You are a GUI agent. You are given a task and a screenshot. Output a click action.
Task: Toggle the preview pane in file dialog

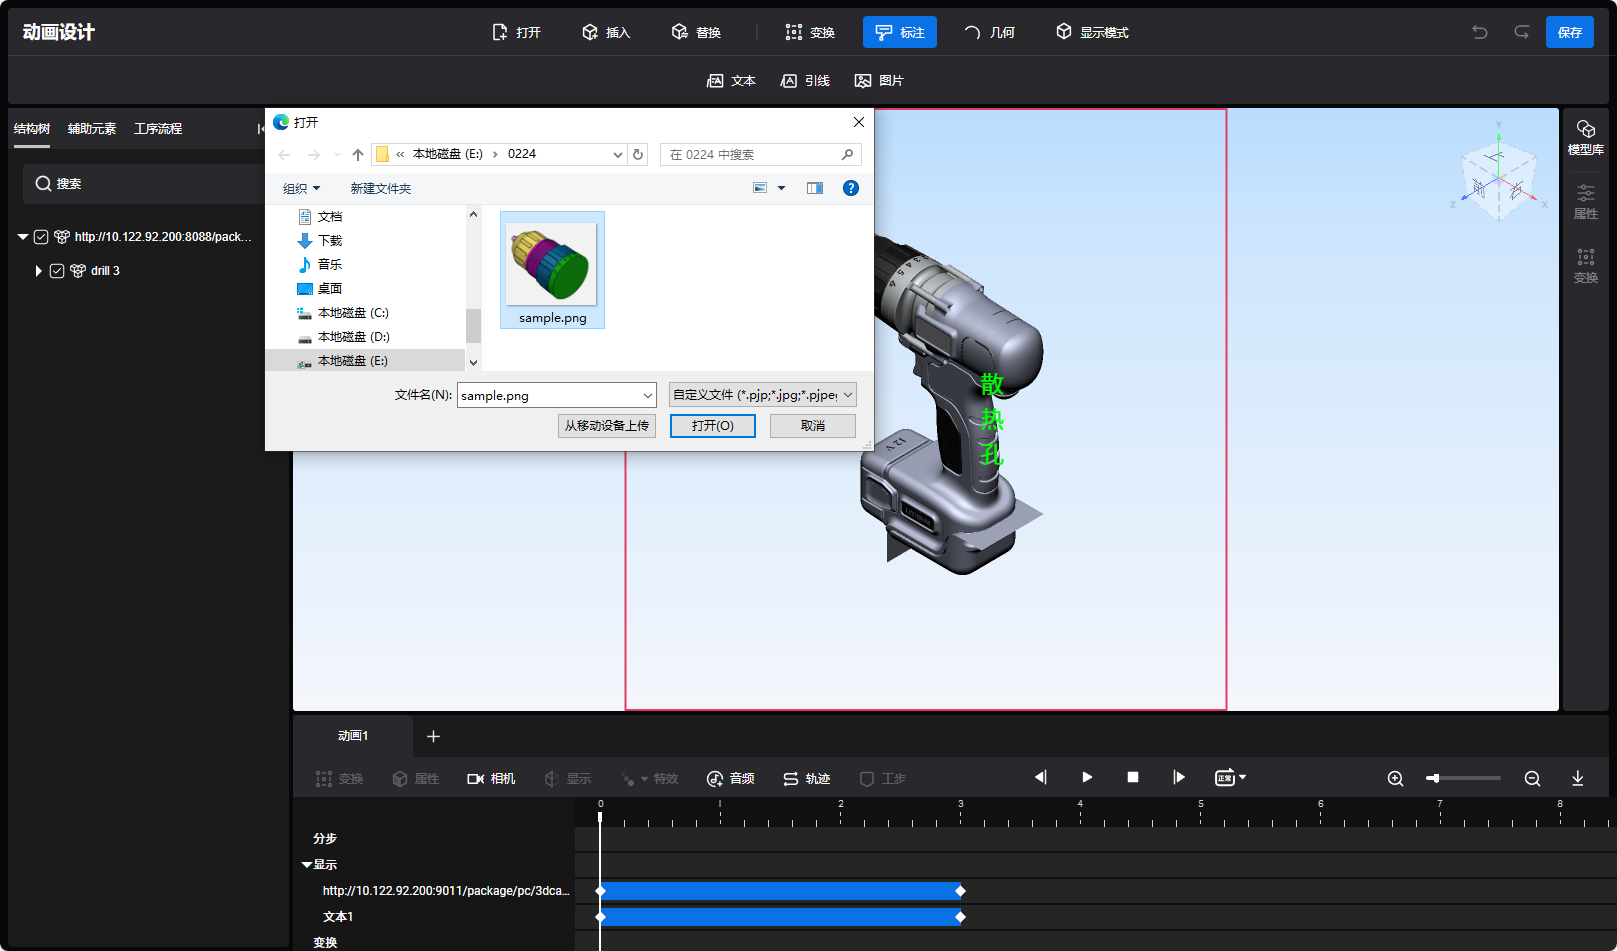(815, 188)
